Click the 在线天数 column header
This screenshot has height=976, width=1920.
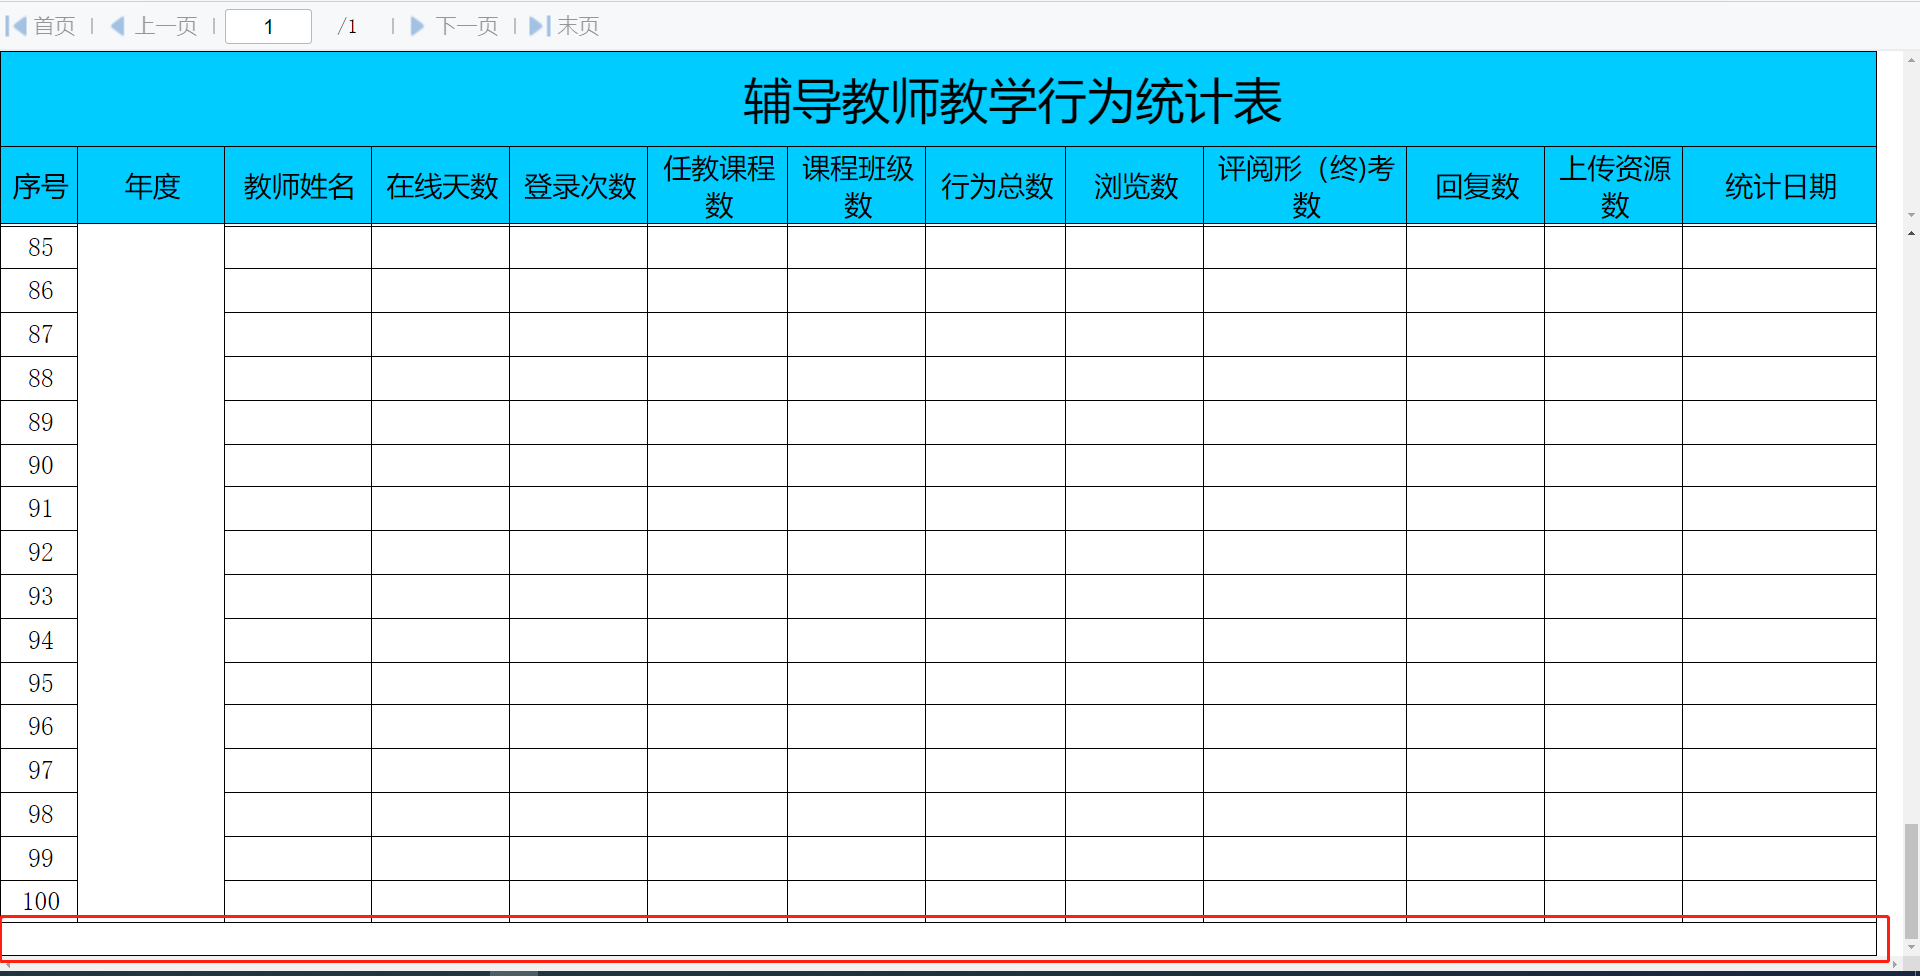(441, 186)
